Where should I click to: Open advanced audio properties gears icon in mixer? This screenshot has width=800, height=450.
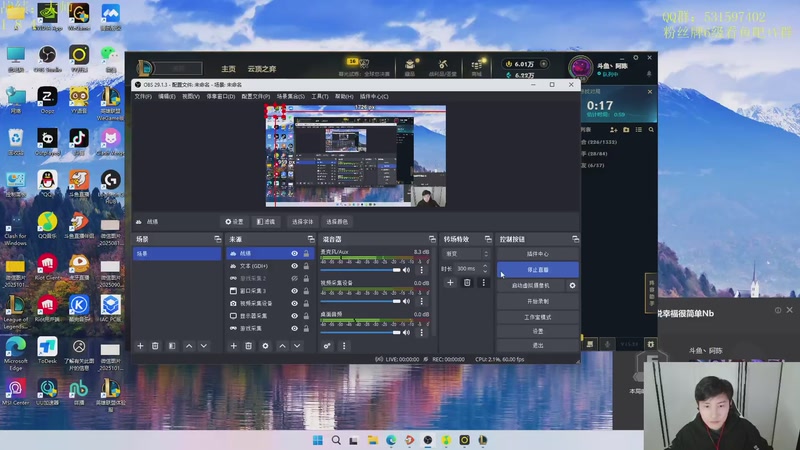(x=327, y=346)
